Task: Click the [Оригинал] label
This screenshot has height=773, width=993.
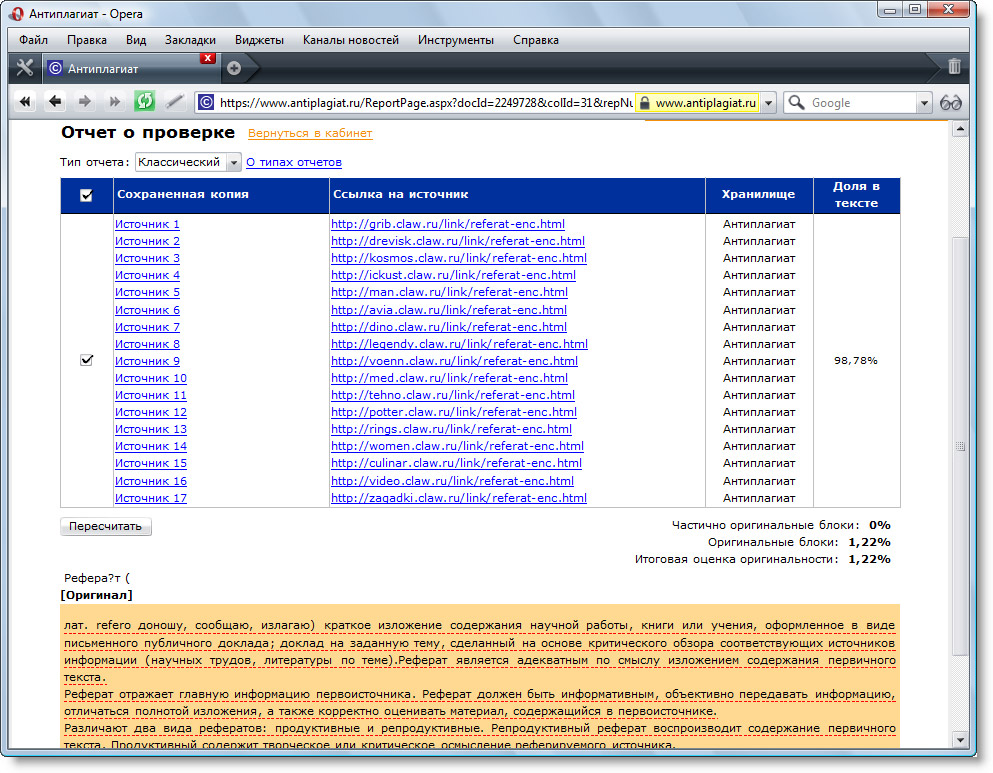Action: (96, 595)
